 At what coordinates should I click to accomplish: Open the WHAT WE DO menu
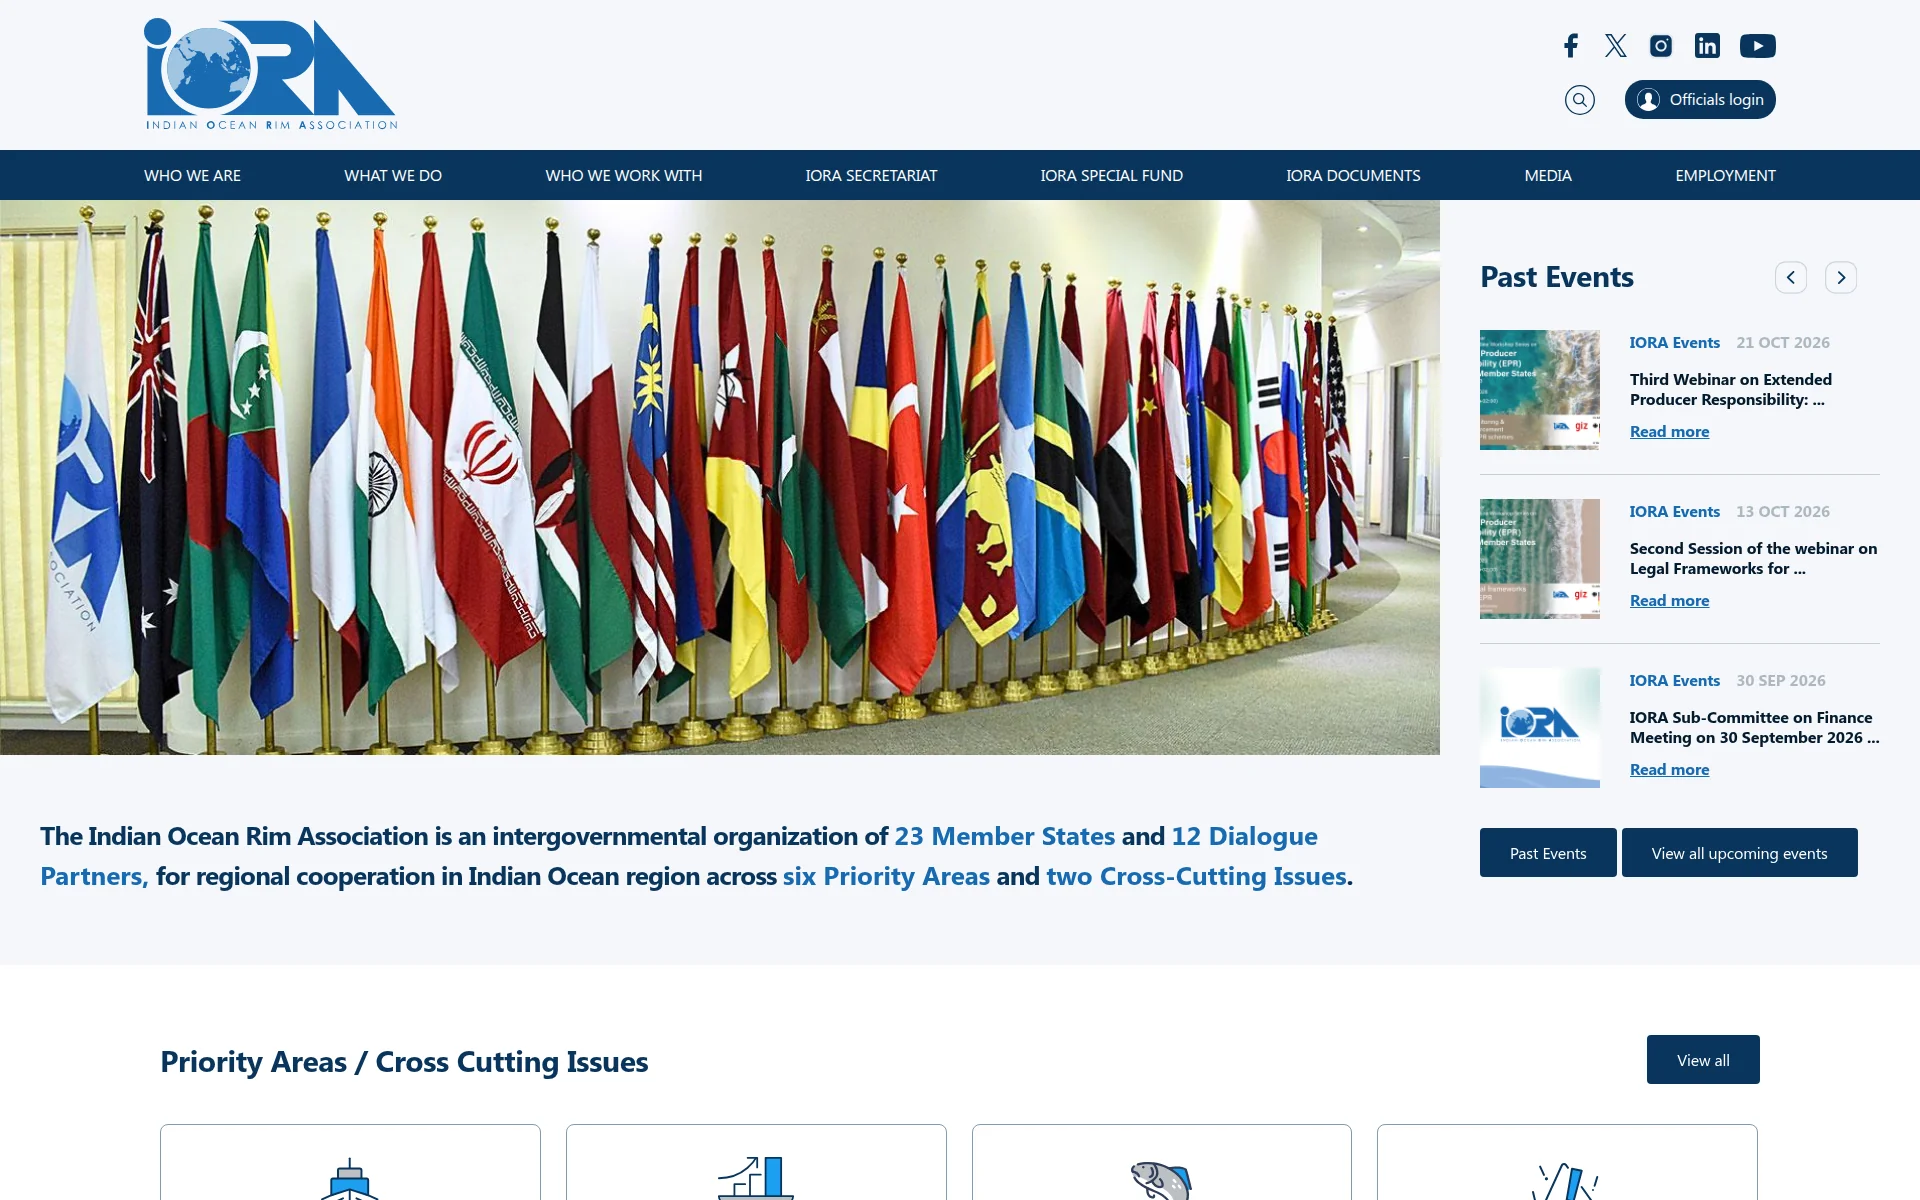(393, 175)
